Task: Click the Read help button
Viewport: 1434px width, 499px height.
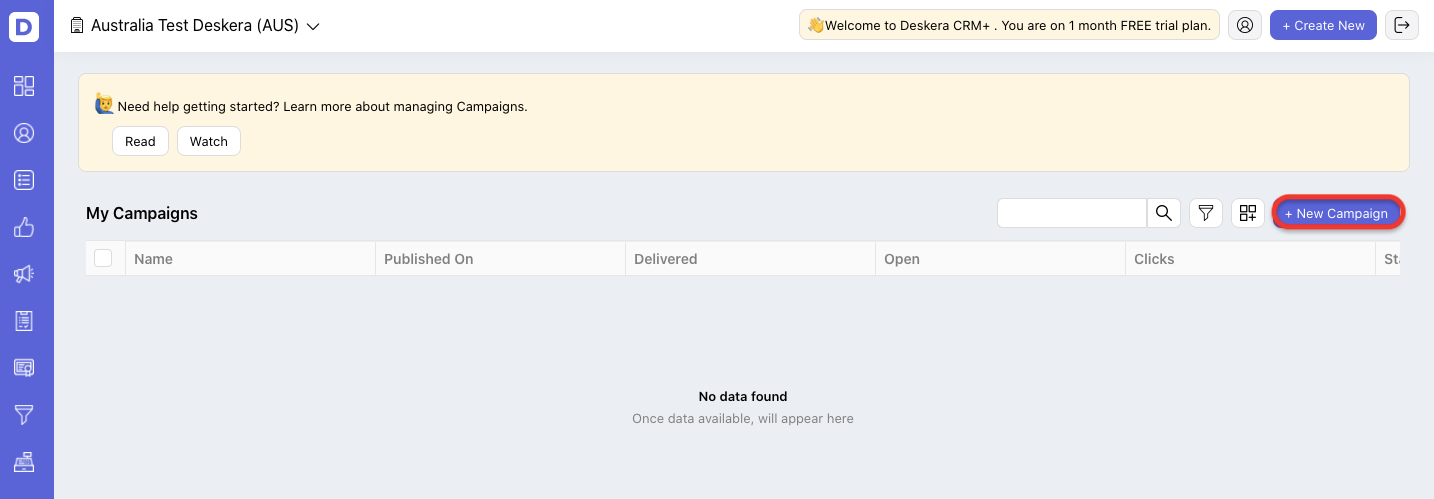Action: pyautogui.click(x=140, y=141)
